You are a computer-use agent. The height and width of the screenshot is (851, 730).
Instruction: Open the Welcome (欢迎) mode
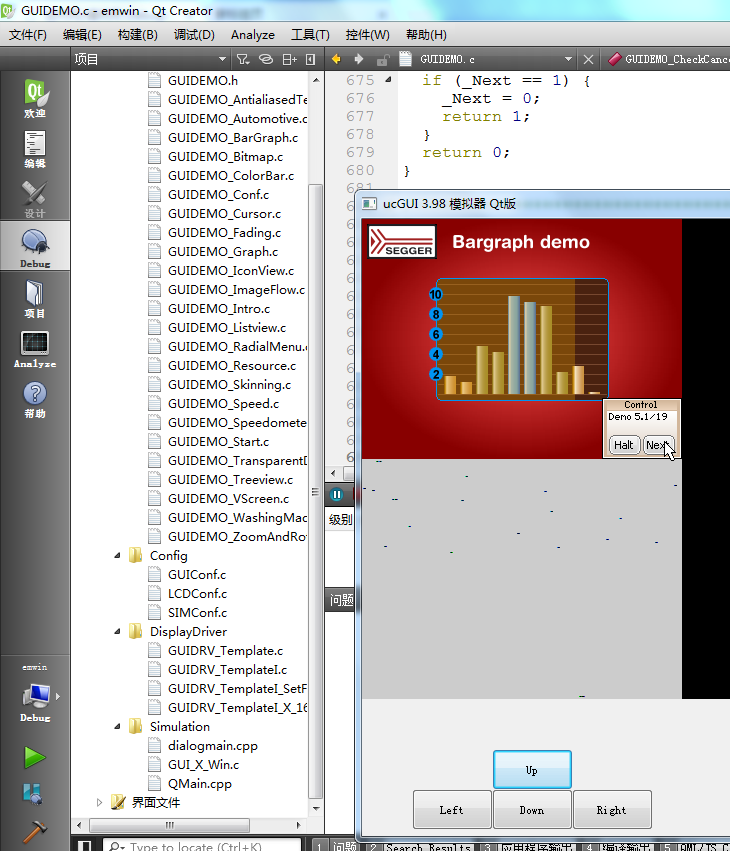[35, 99]
